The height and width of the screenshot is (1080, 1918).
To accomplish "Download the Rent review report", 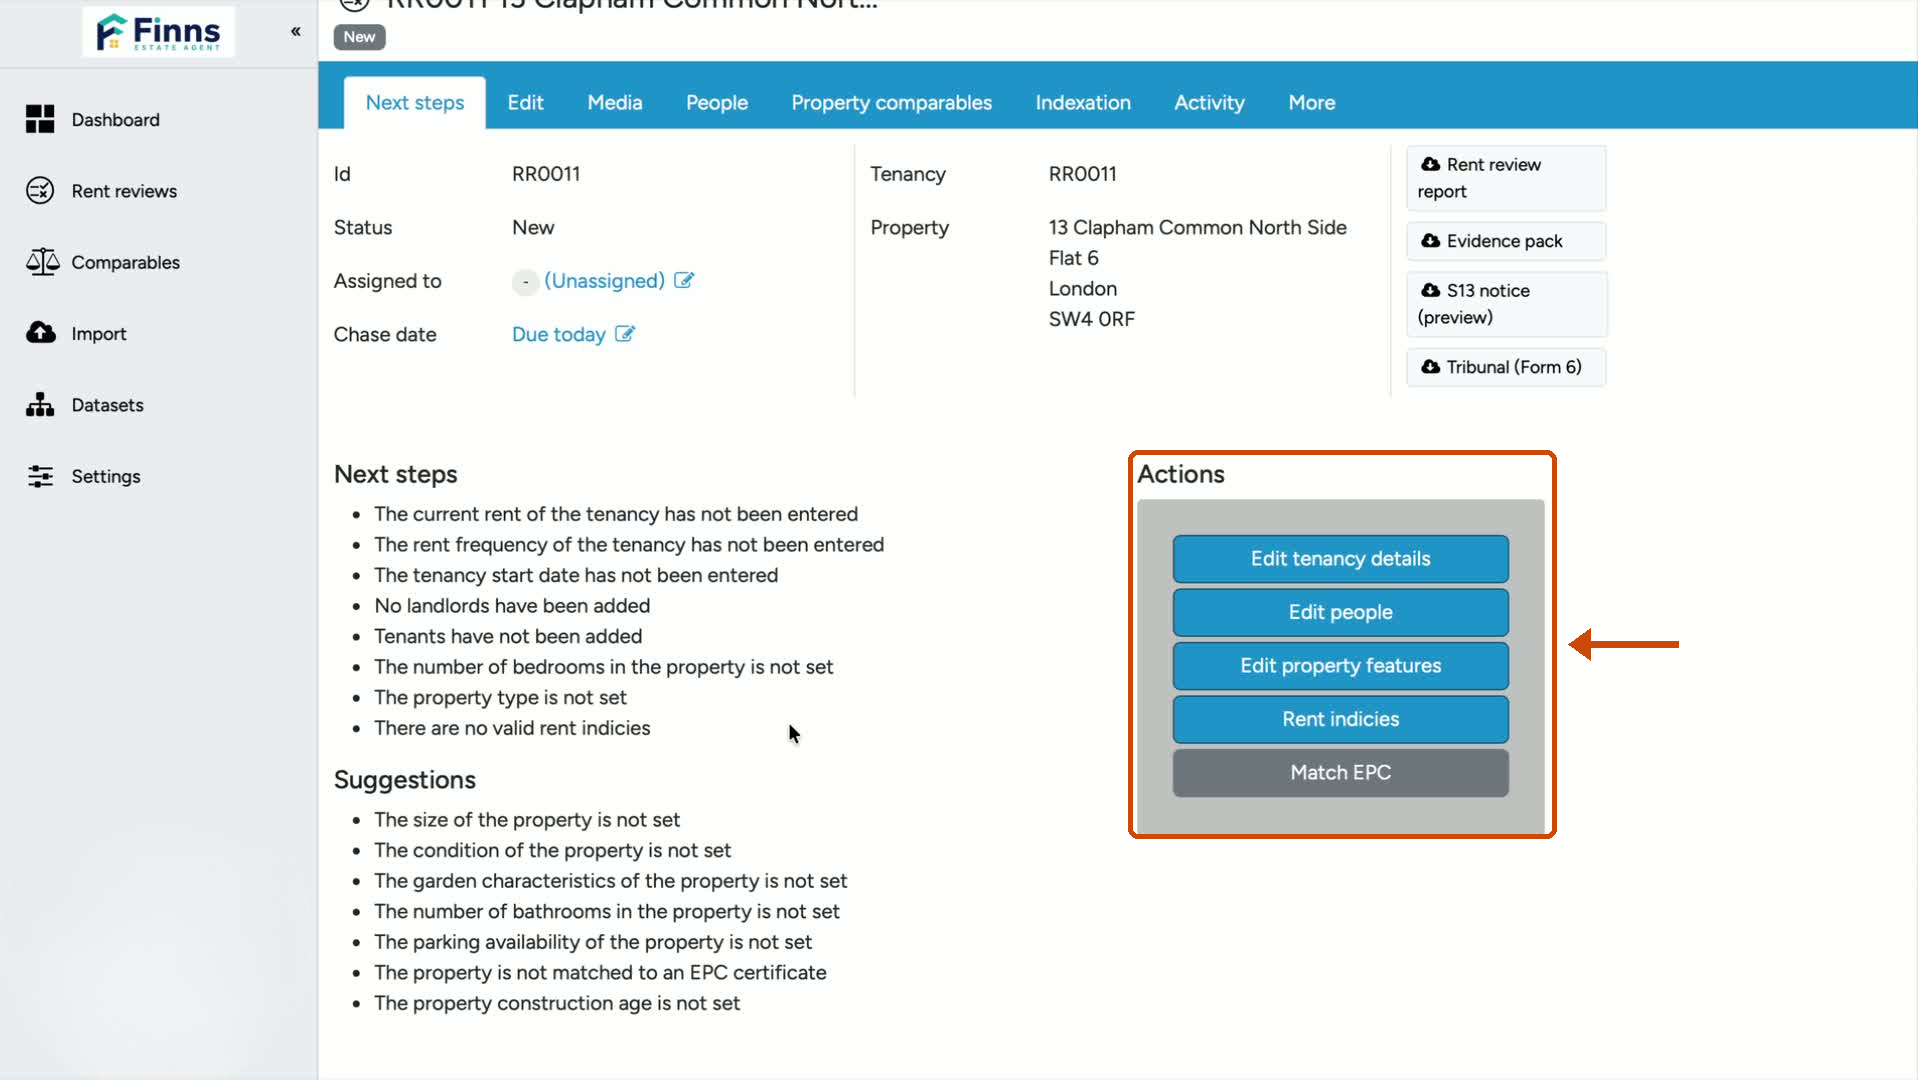I will (x=1506, y=178).
